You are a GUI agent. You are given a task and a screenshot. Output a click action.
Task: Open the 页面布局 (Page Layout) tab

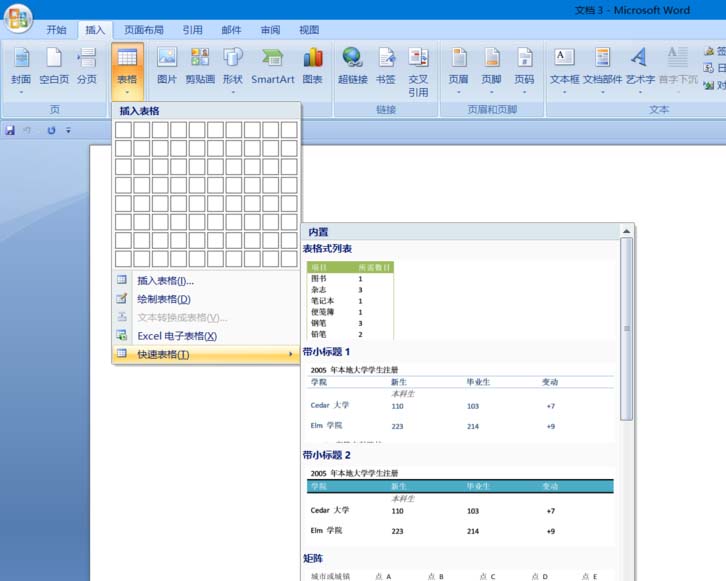(144, 30)
